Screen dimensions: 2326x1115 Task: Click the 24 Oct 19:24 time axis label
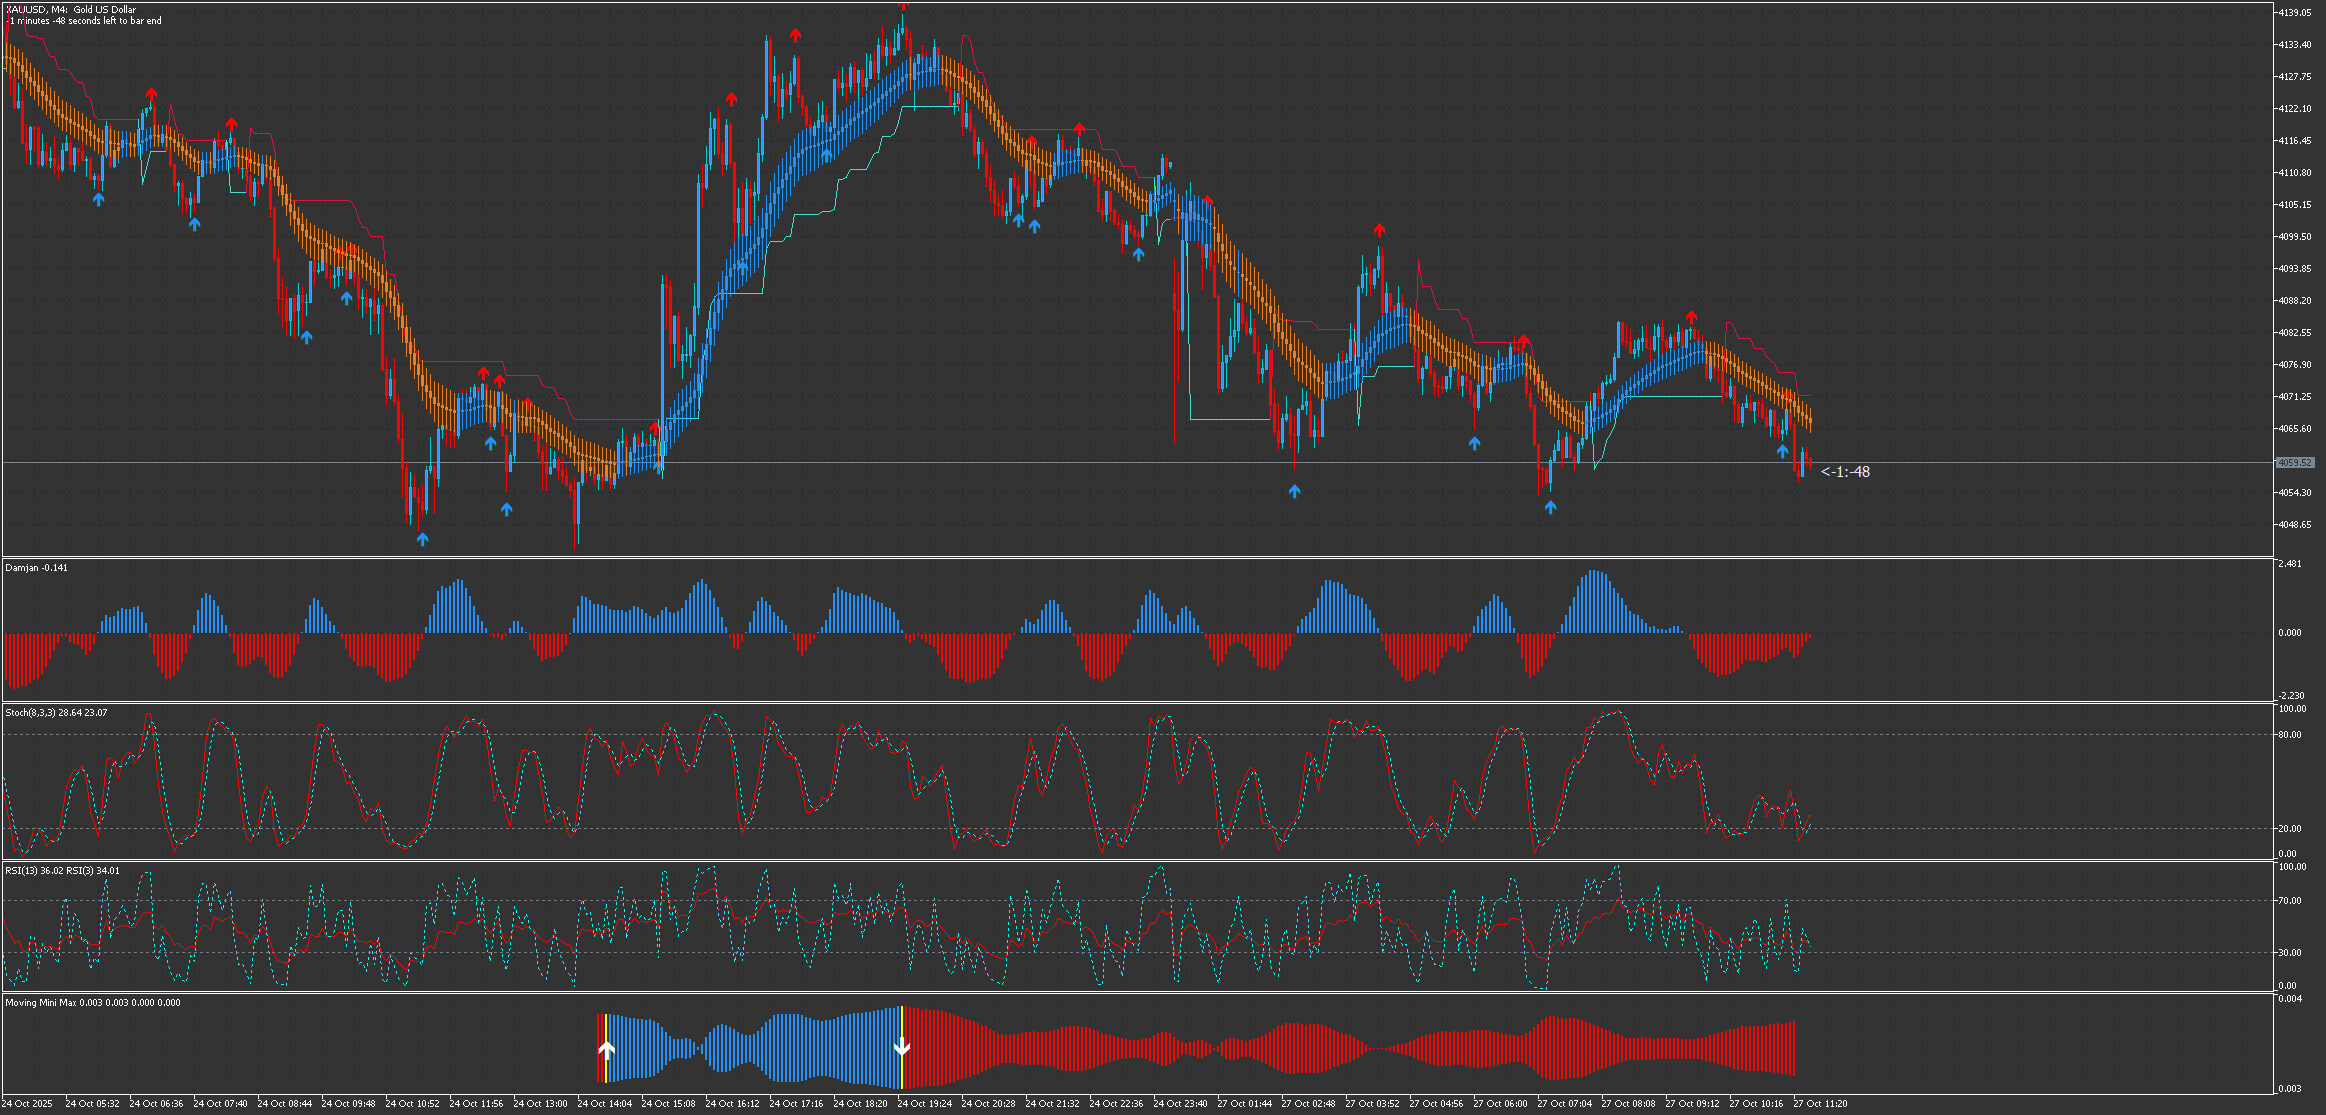tap(924, 1104)
